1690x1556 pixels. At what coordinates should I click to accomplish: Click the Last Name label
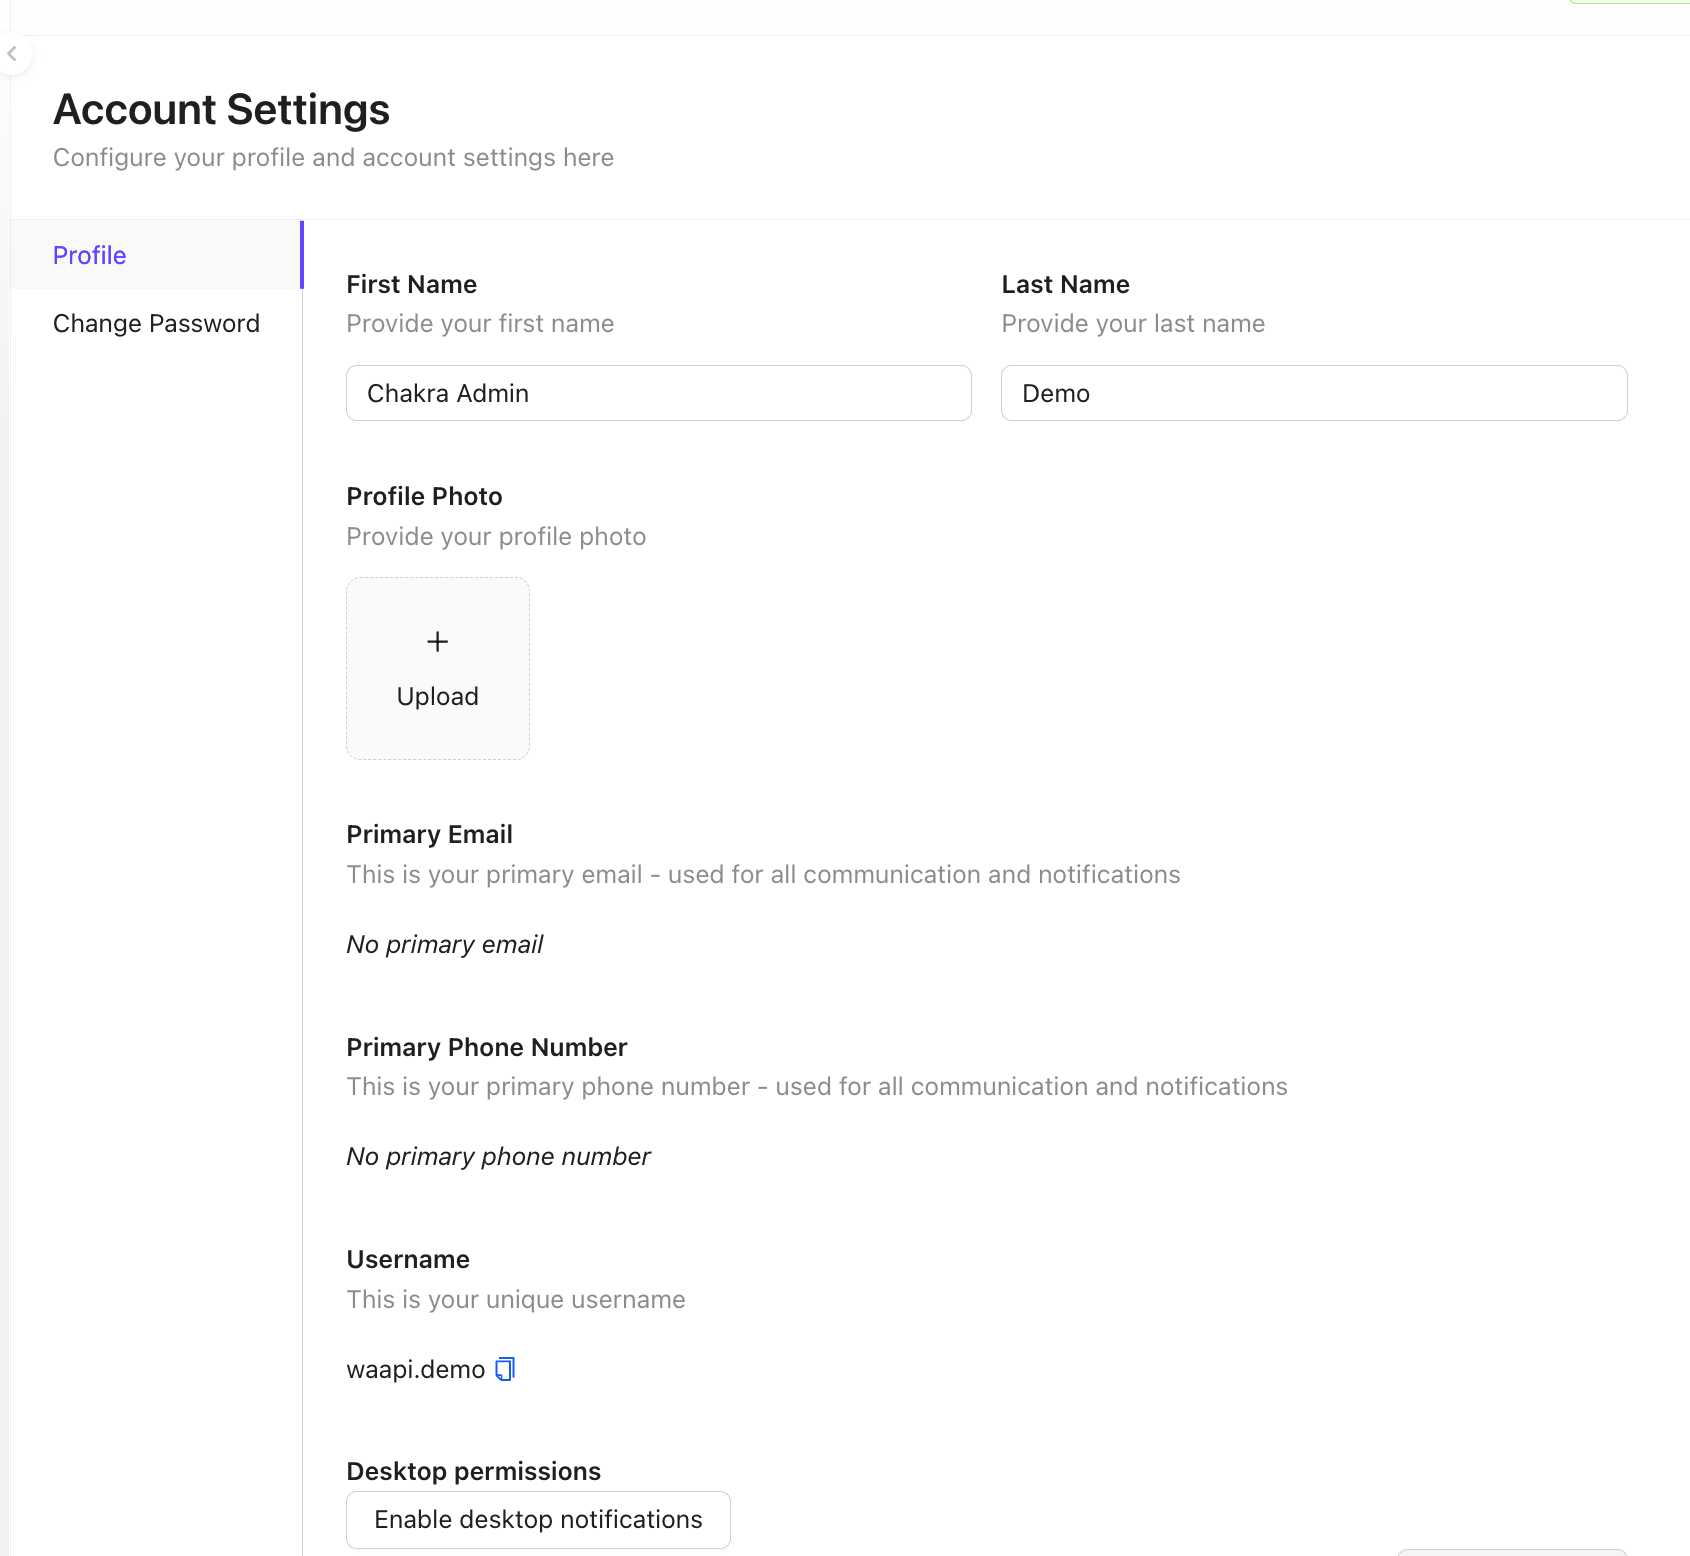pyautogui.click(x=1065, y=285)
